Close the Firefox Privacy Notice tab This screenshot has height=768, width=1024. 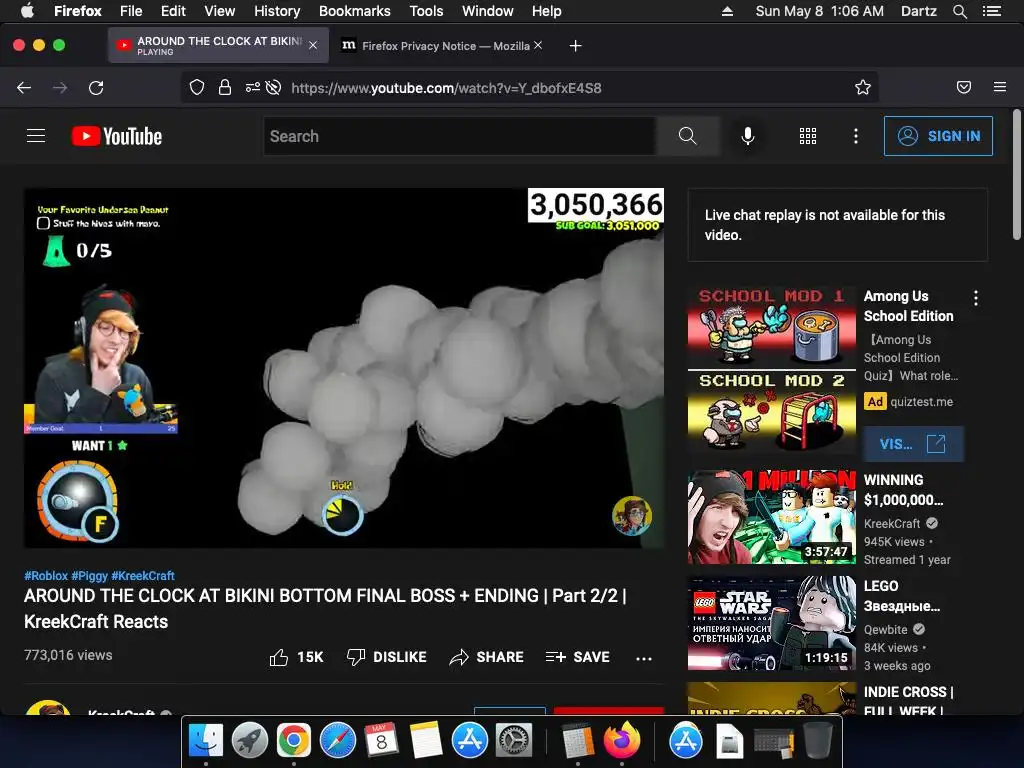click(x=538, y=45)
